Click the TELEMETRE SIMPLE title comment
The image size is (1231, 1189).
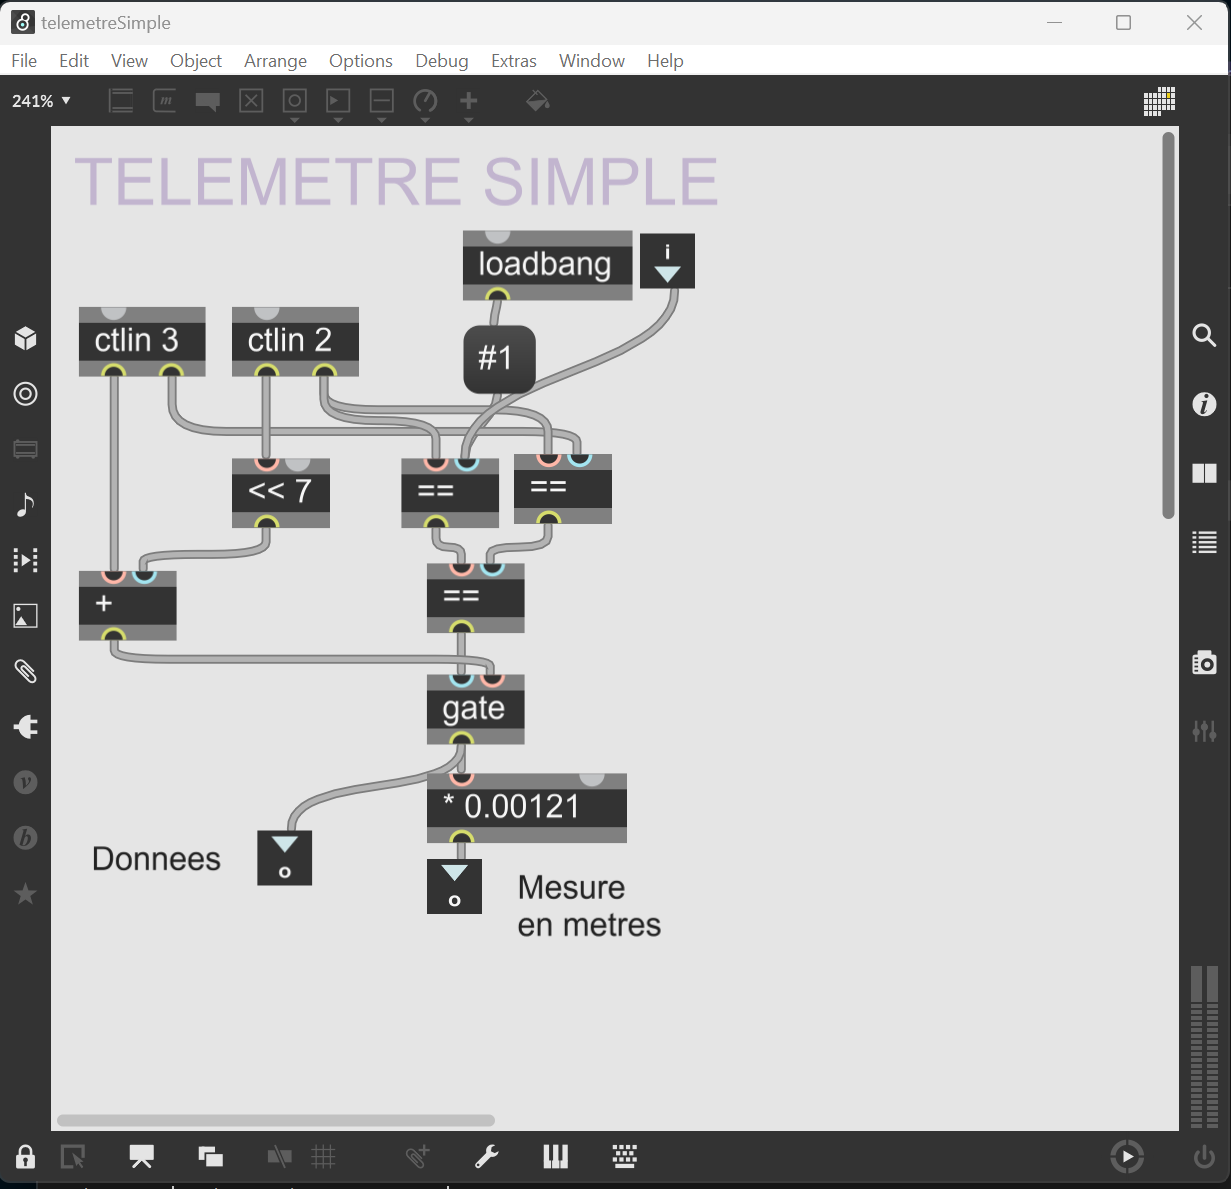(397, 182)
